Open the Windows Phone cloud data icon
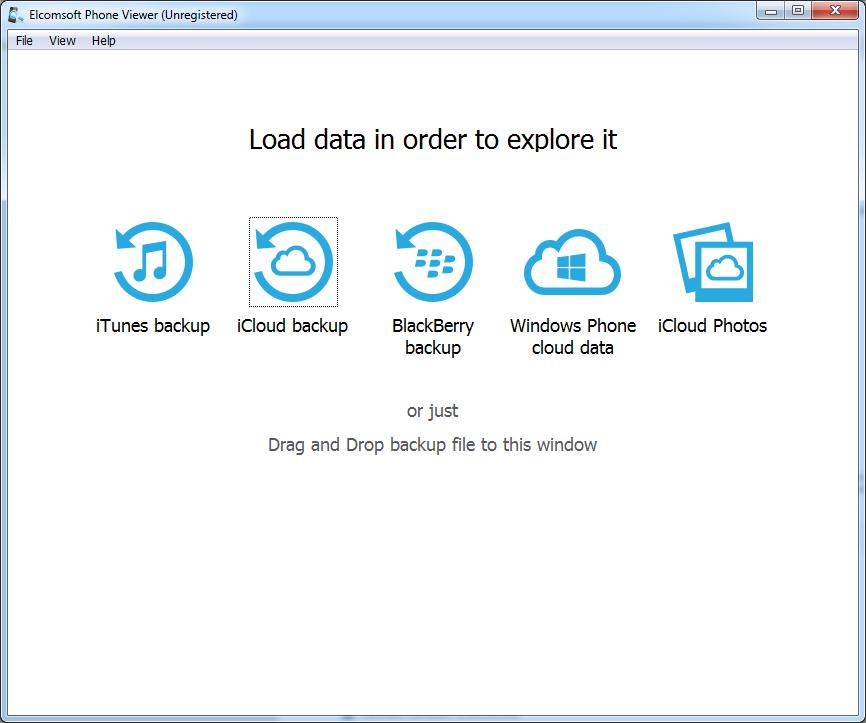Screen dimensions: 866x723 [572, 260]
